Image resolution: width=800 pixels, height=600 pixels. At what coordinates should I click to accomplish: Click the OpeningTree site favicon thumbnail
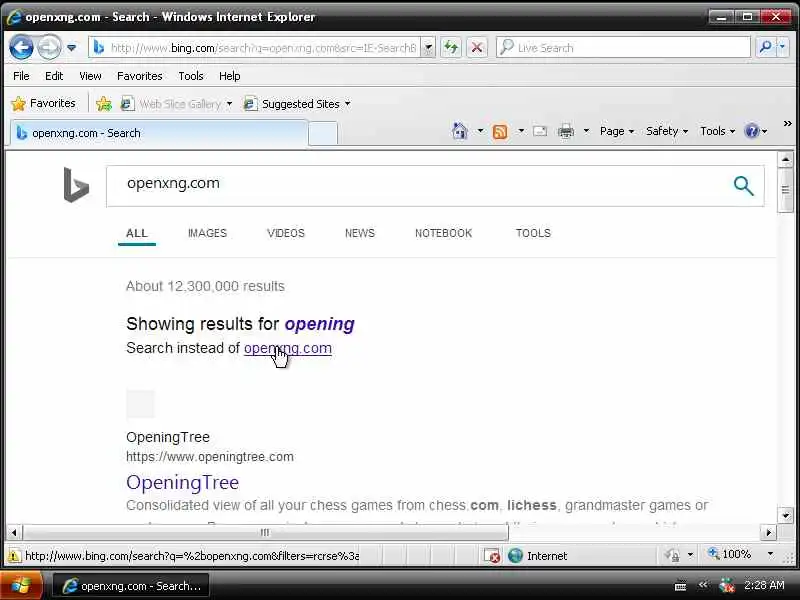pos(140,404)
